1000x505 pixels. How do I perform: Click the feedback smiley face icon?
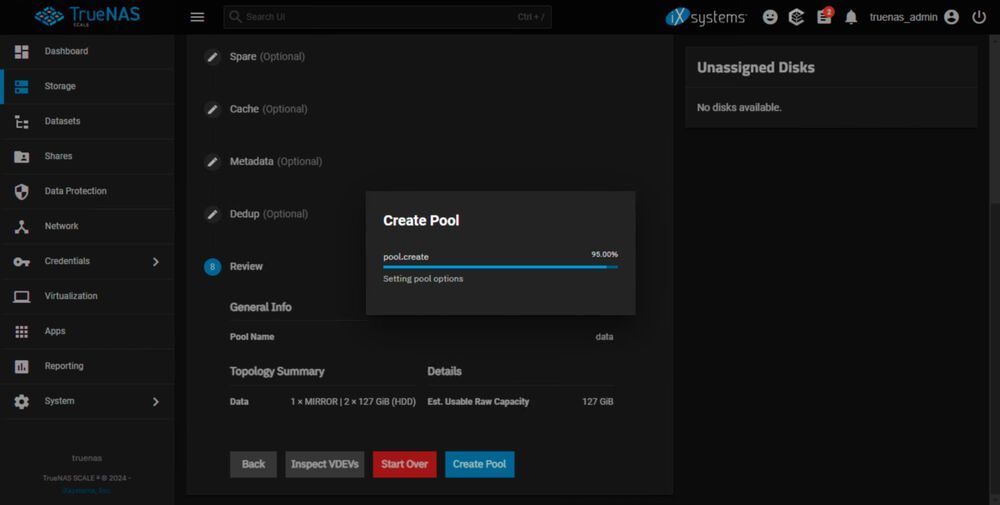pyautogui.click(x=770, y=17)
